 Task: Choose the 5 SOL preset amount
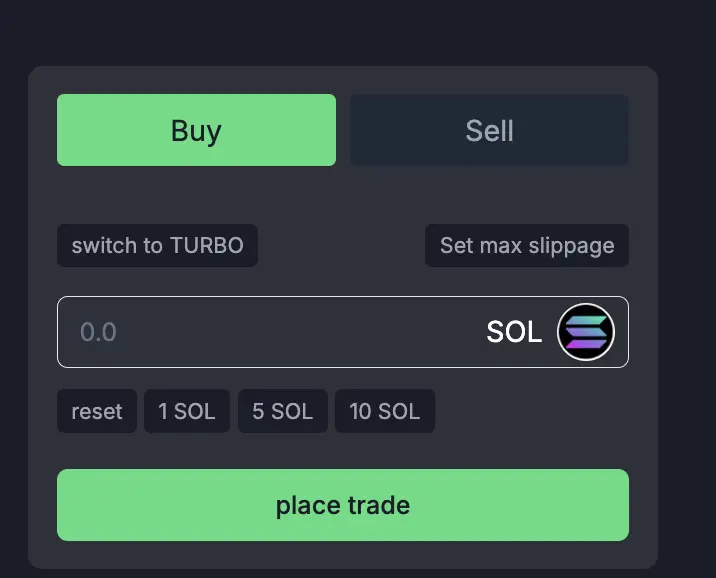click(x=283, y=411)
